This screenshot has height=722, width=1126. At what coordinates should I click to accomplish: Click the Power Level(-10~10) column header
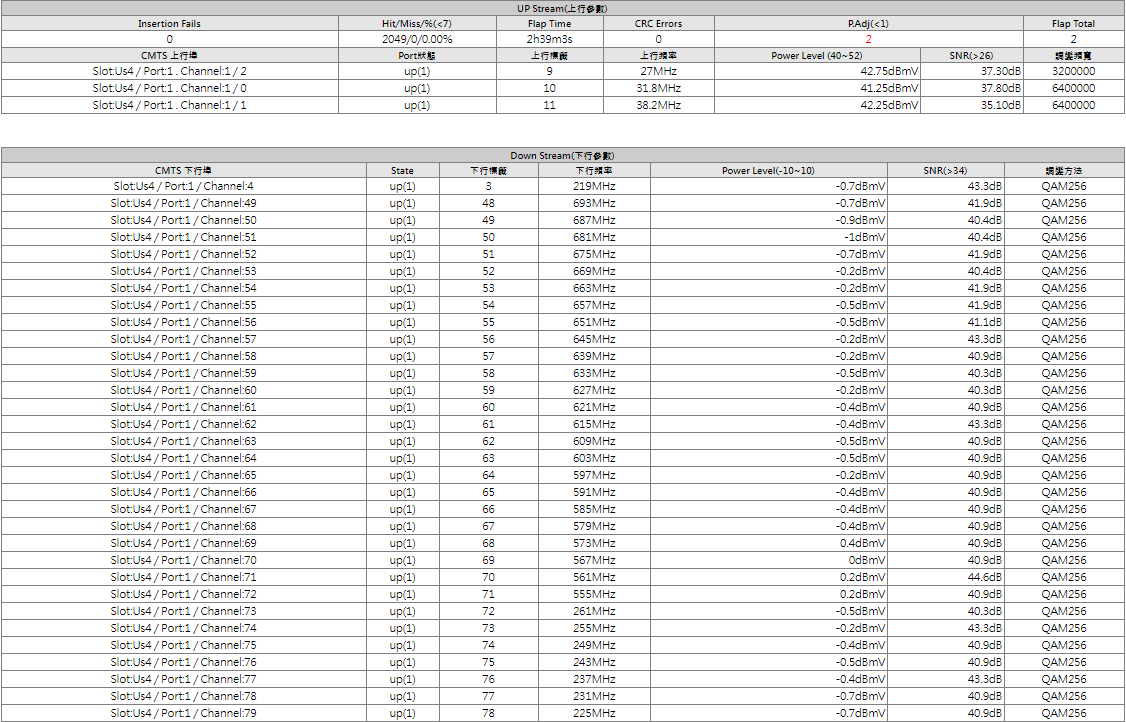click(x=768, y=171)
